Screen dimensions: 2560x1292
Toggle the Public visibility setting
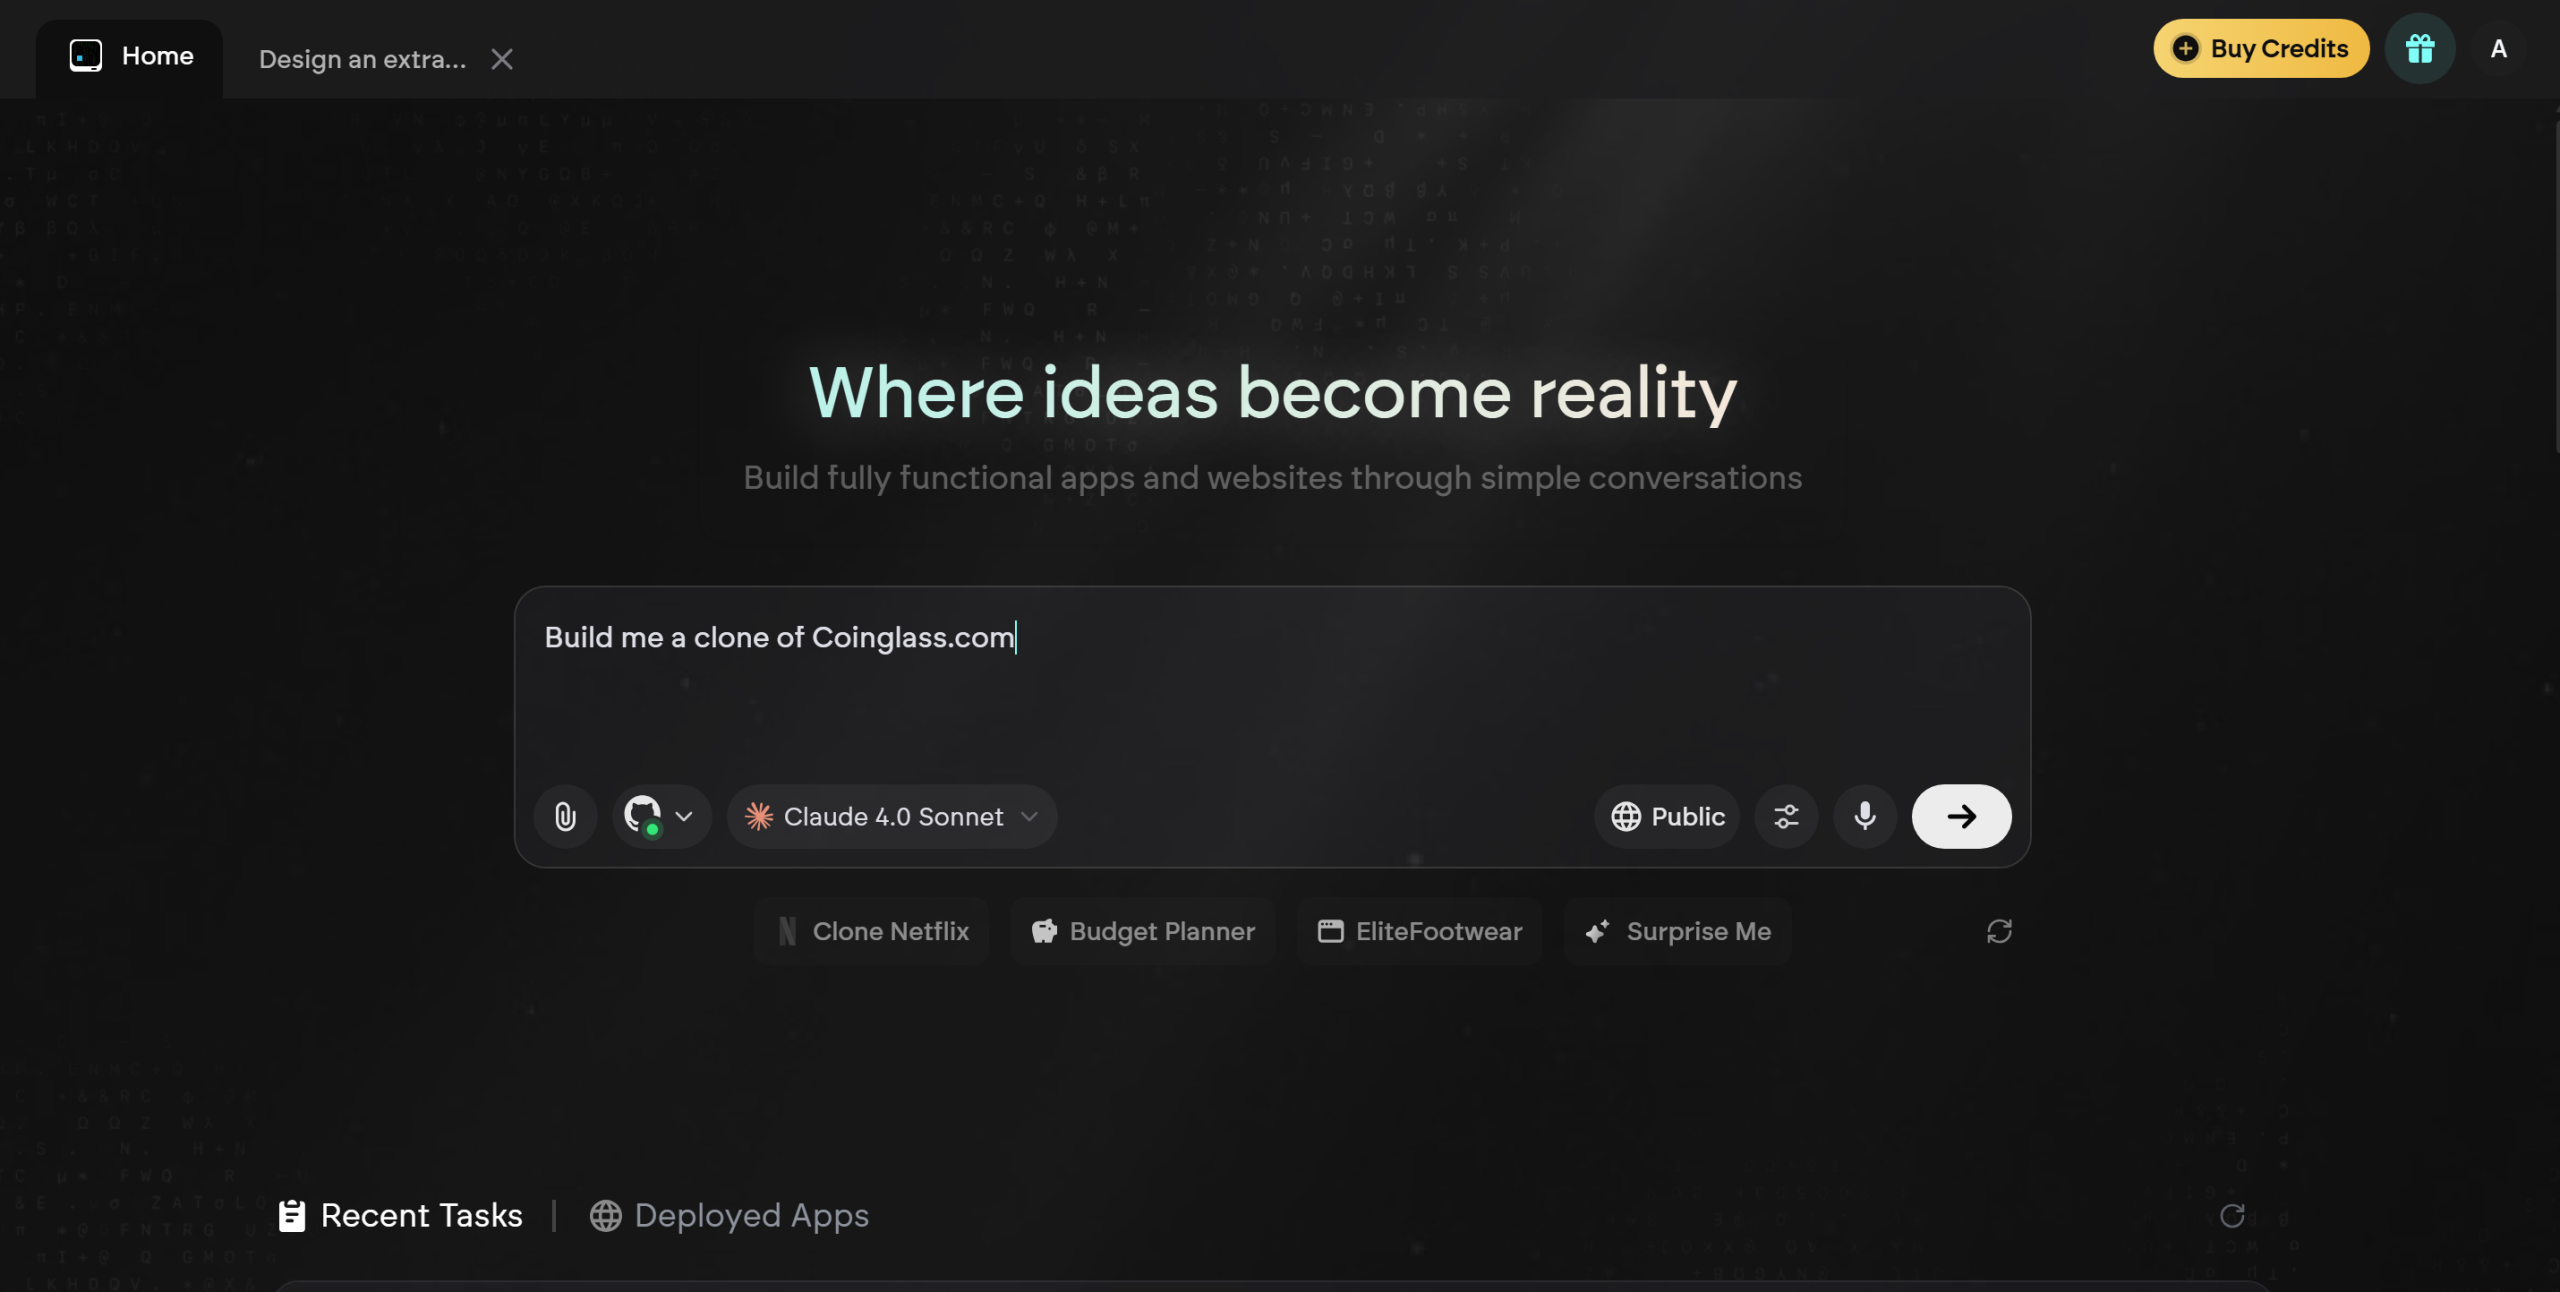[x=1667, y=817]
